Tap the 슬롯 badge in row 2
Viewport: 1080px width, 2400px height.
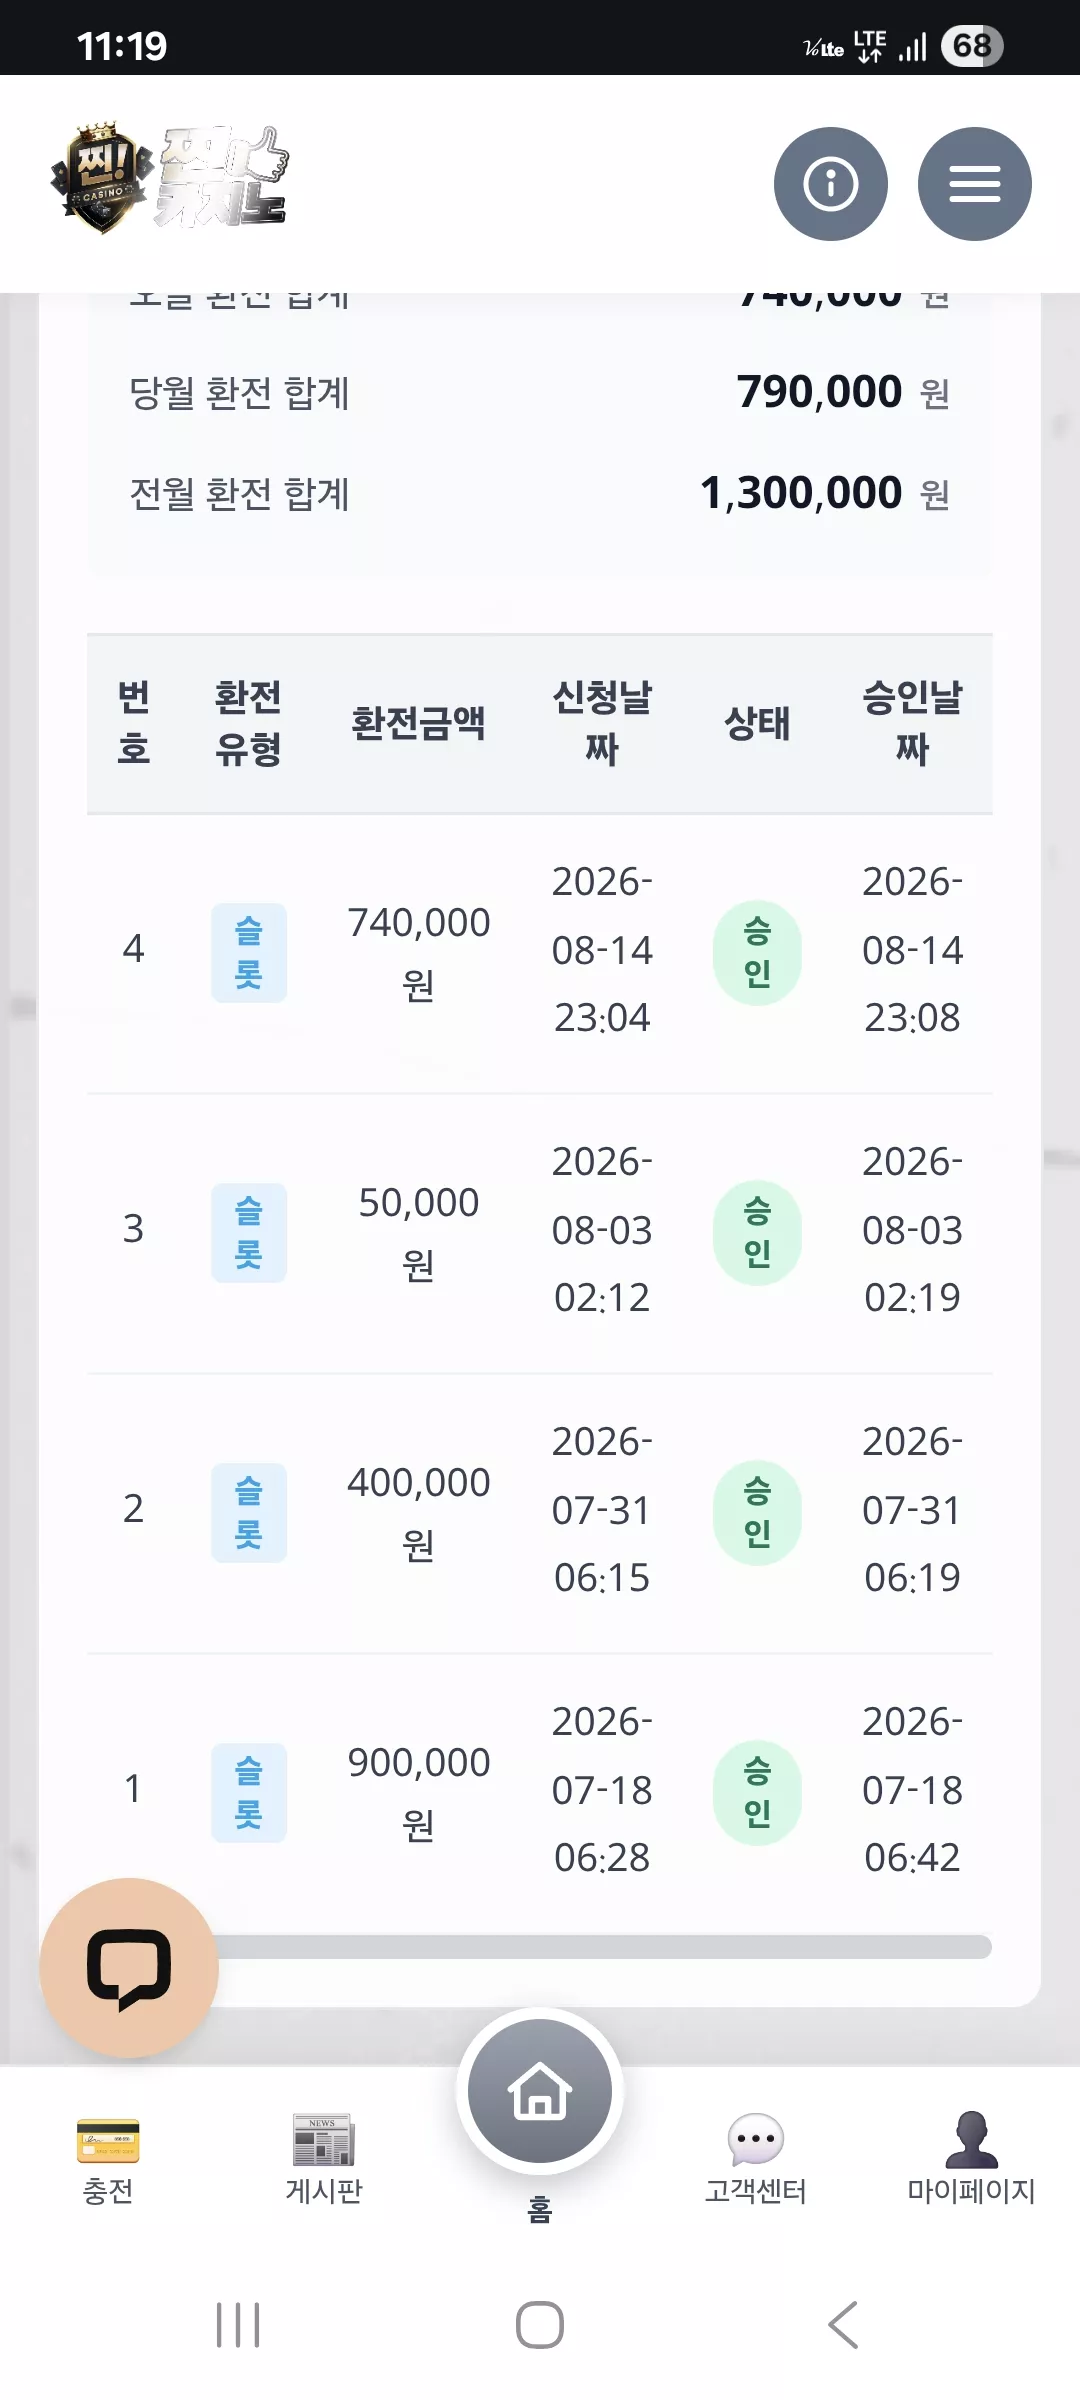click(x=249, y=1512)
